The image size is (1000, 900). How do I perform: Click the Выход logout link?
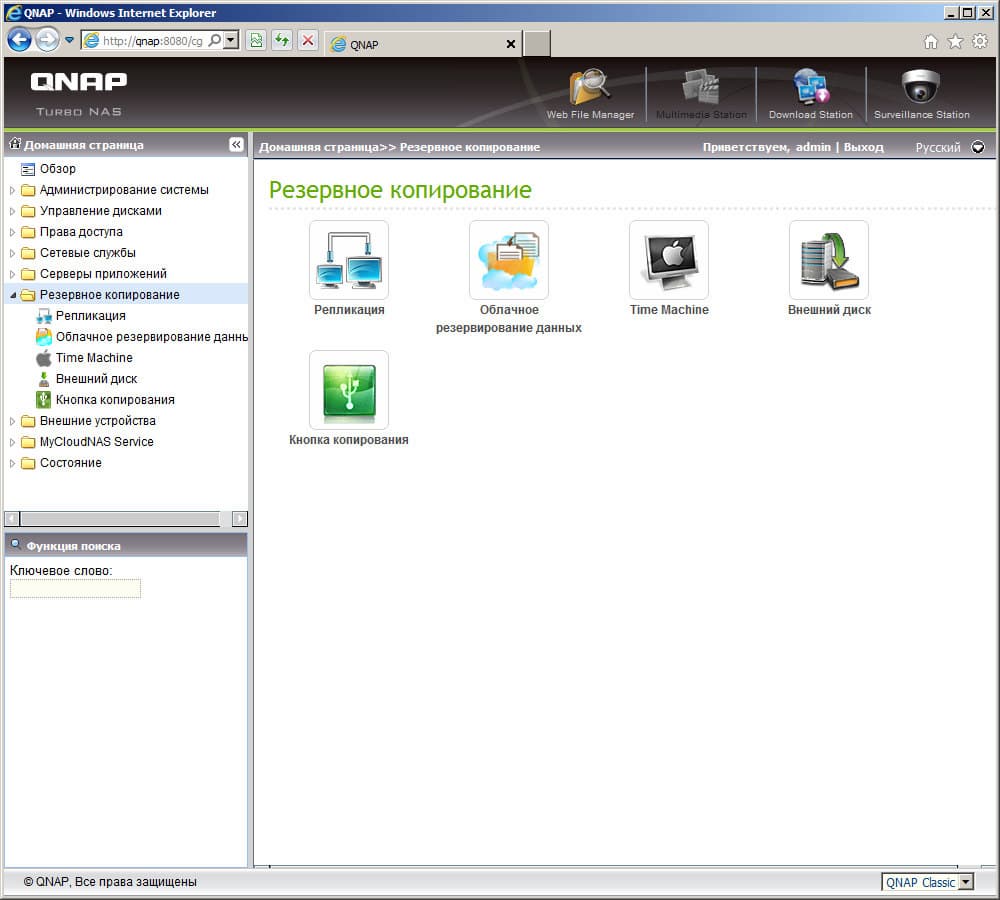[865, 146]
